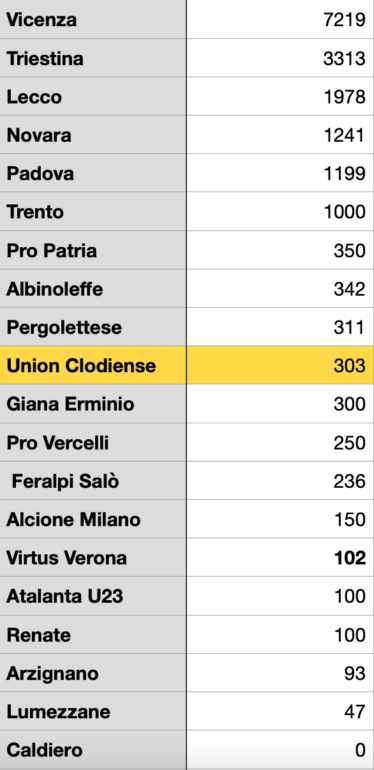Select the highlighted Union Clodiense cell
The width and height of the screenshot is (374, 770).
[93, 365]
